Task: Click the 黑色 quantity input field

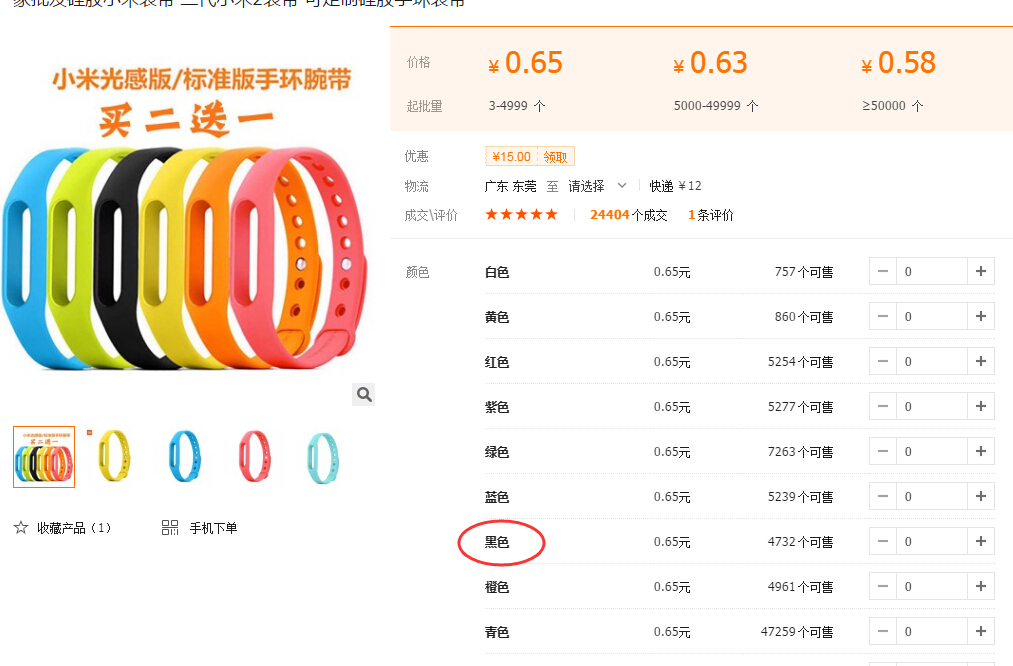Action: [x=932, y=541]
